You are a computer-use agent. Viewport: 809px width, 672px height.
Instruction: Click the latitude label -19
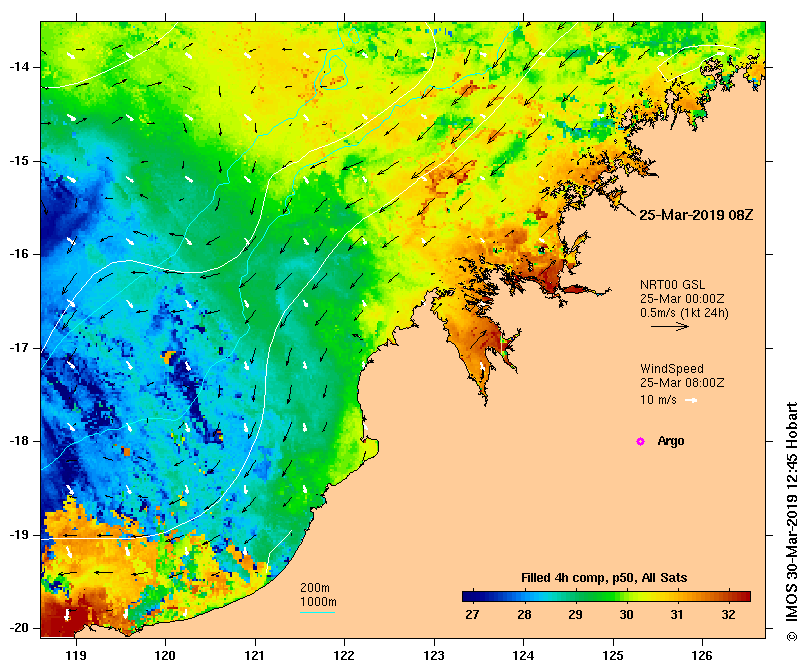[19, 535]
